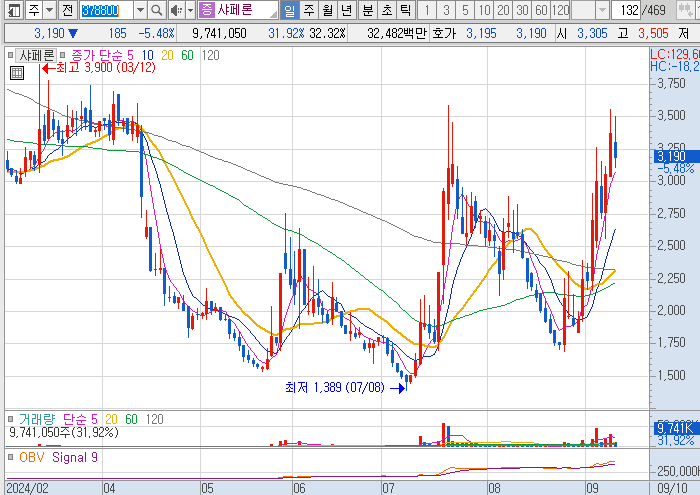Click the volume value 9,741,050 in info bar
Image resolution: width=700 pixels, height=495 pixels.
tap(219, 33)
